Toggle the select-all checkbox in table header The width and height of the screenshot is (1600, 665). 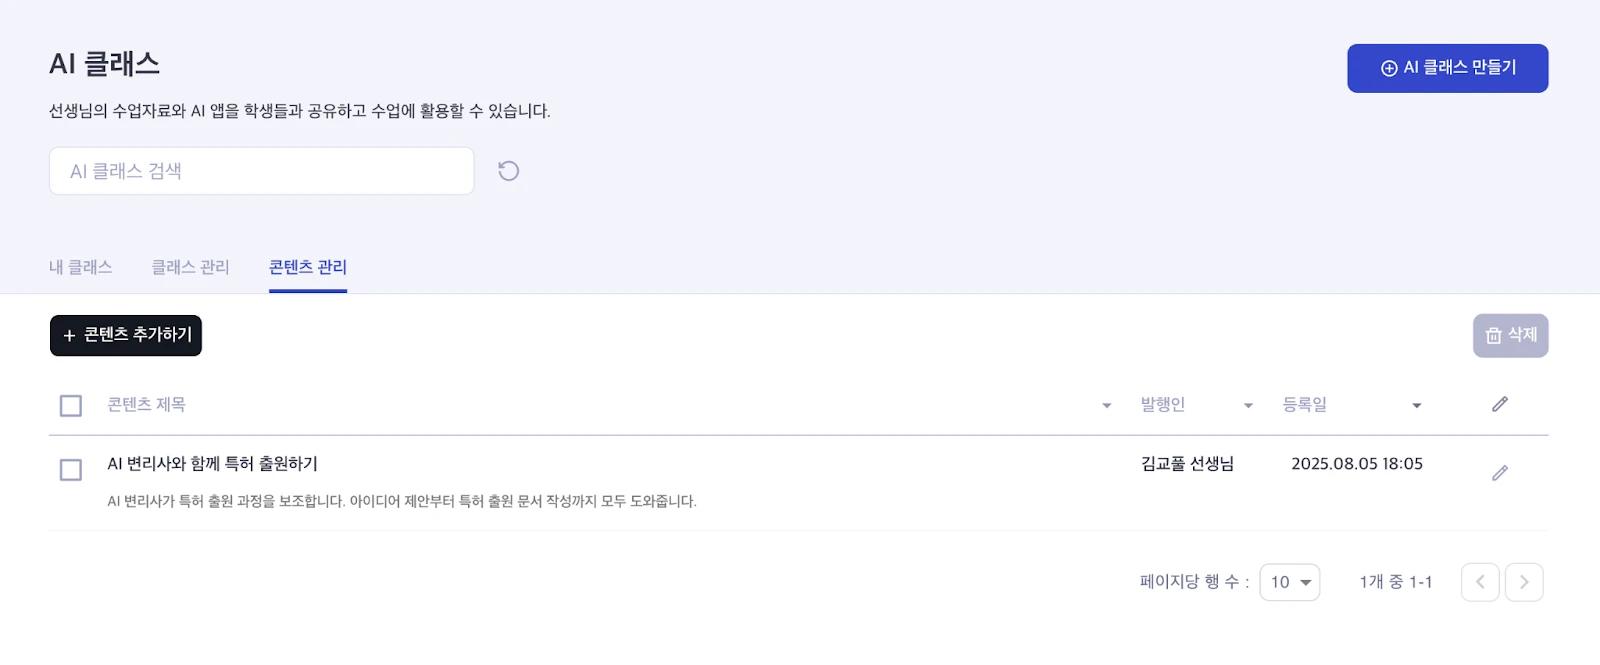point(71,405)
